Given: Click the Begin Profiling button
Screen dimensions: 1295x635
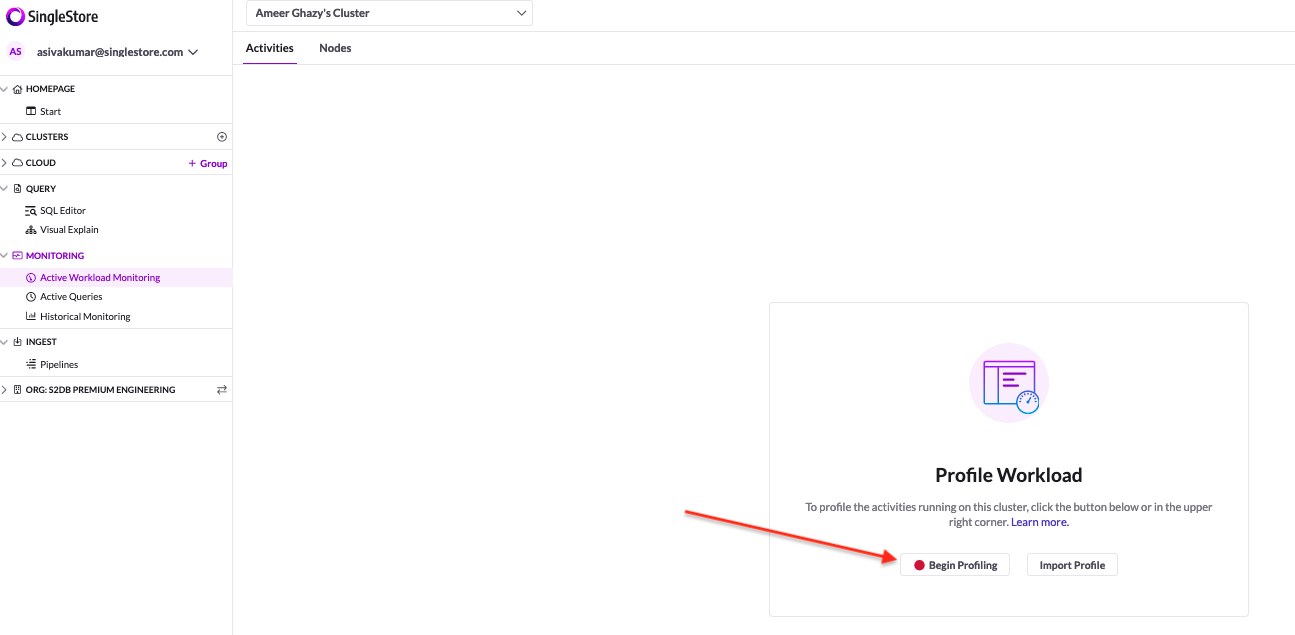Looking at the screenshot, I should point(954,564).
